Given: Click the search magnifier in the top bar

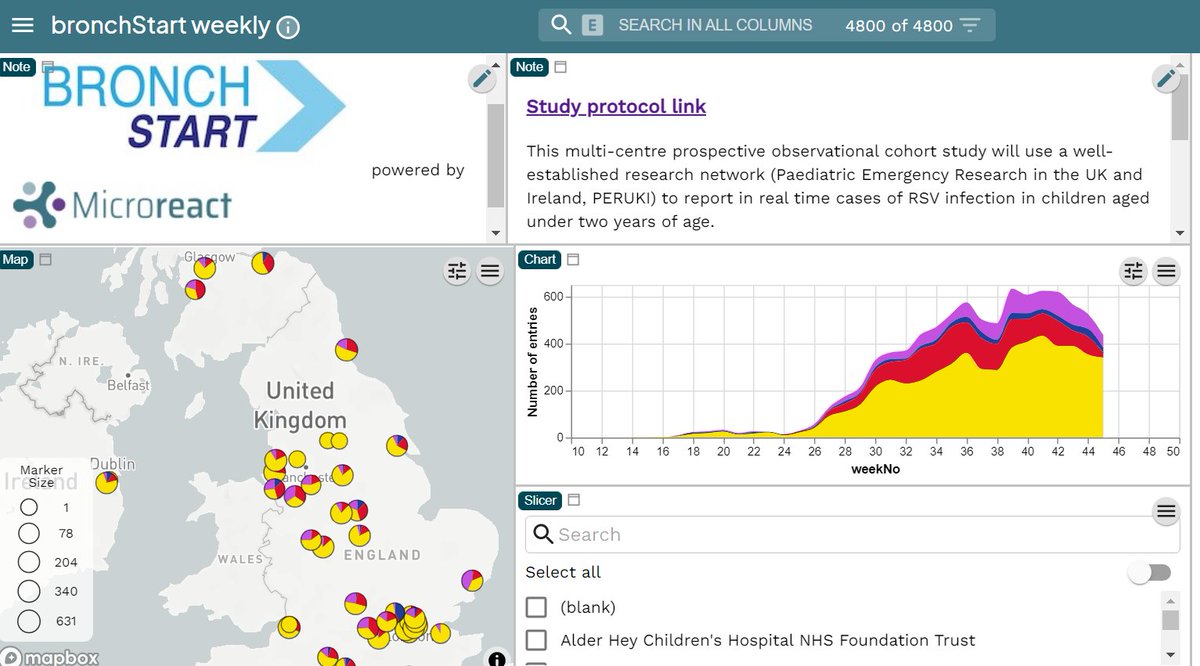Looking at the screenshot, I should coord(561,25).
